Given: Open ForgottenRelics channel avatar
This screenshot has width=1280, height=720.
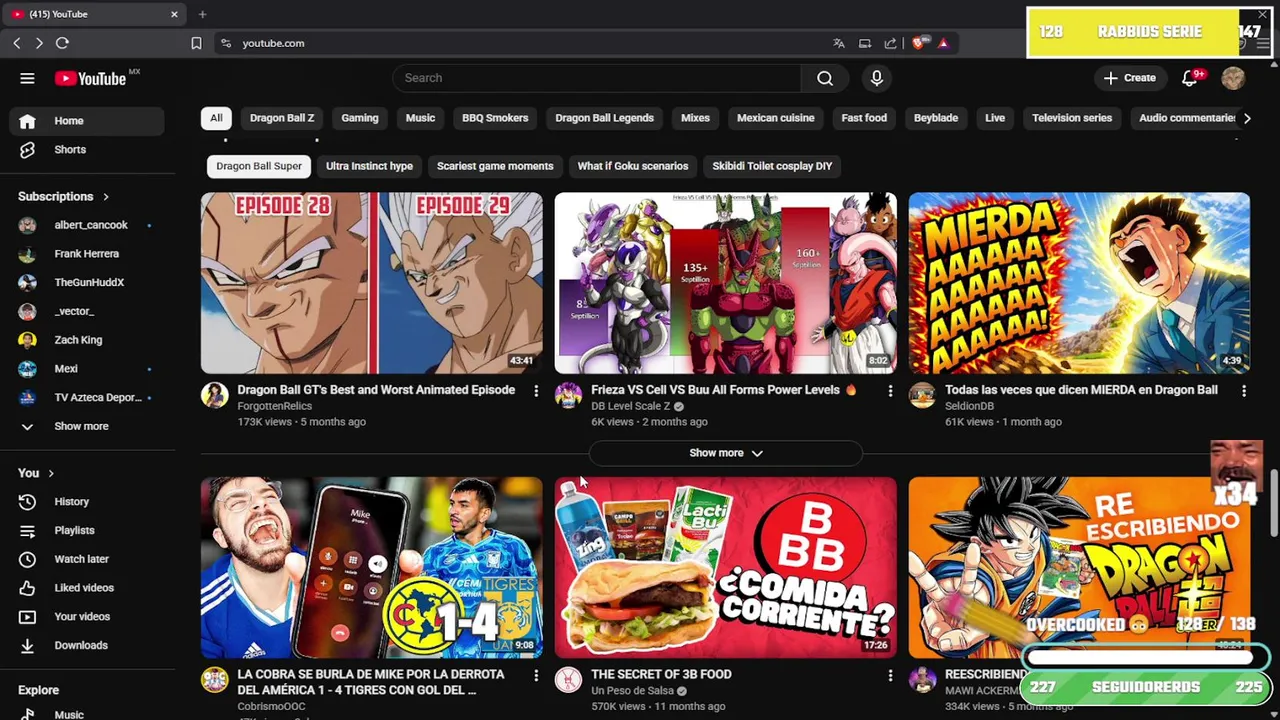Looking at the screenshot, I should [x=214, y=395].
